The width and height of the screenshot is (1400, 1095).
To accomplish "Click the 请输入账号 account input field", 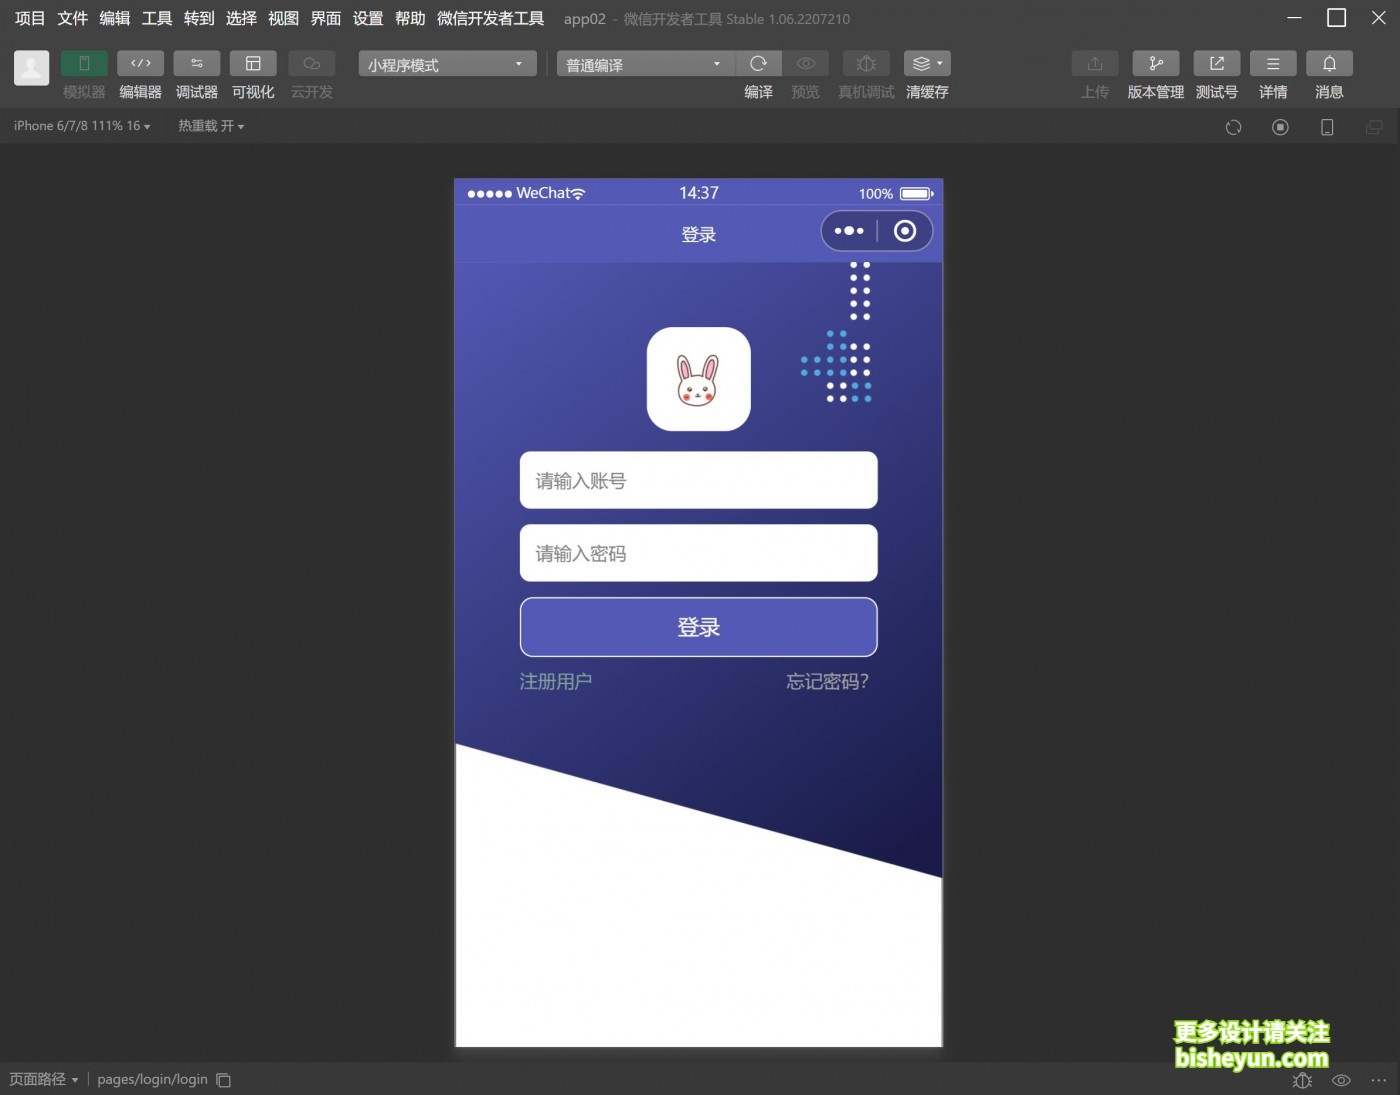I will [x=698, y=480].
